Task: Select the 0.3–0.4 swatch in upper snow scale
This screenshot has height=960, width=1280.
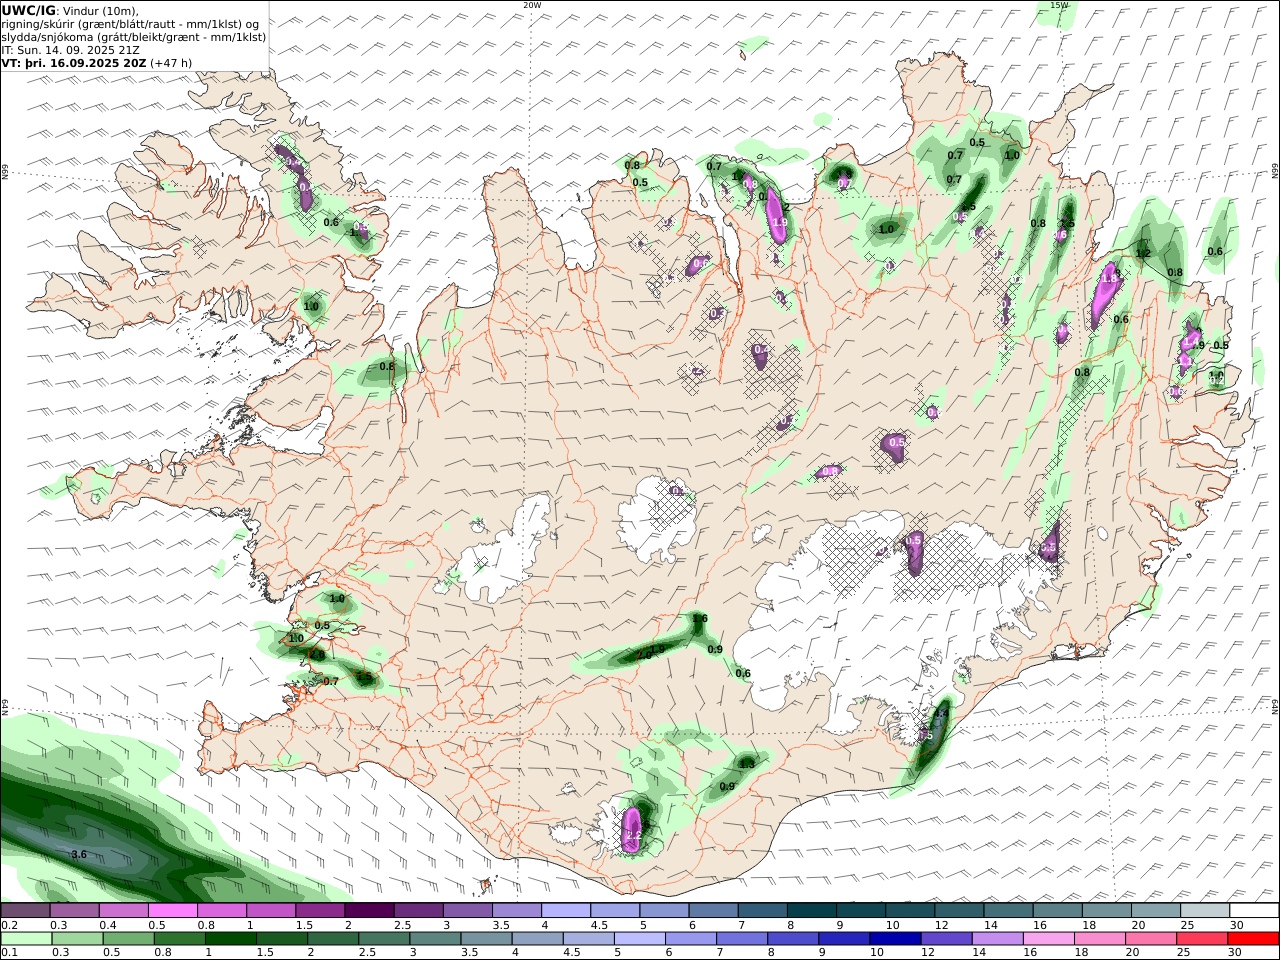Action: pos(75,911)
